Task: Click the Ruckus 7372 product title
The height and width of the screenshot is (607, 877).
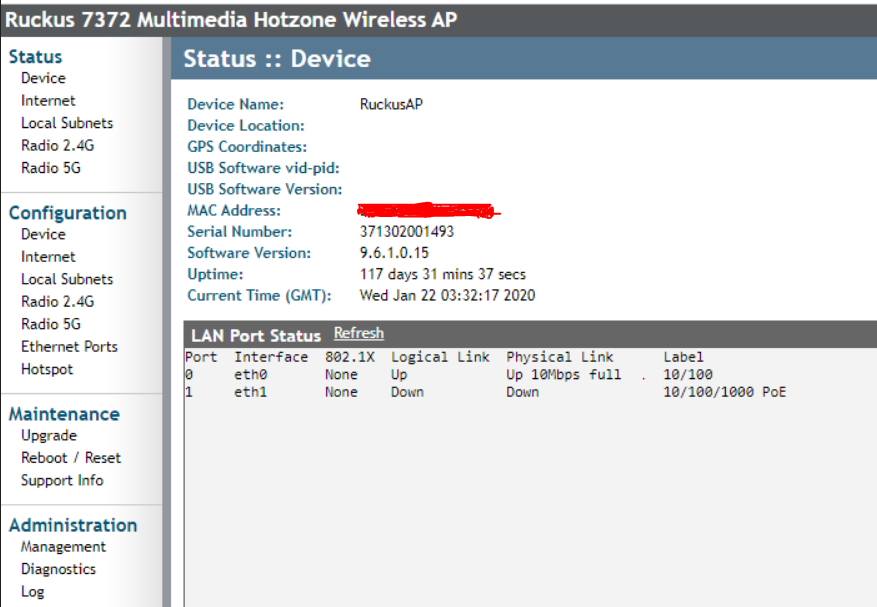Action: (x=231, y=20)
